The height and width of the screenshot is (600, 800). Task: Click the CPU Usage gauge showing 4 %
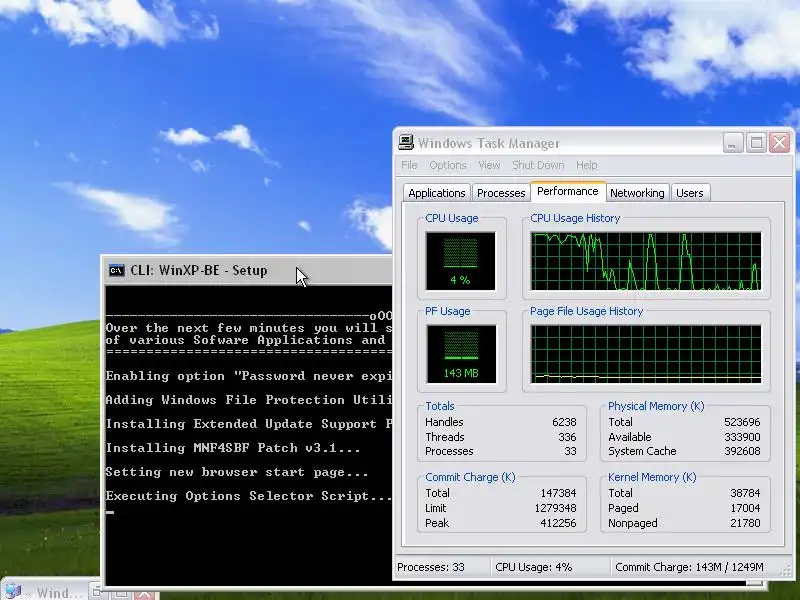pyautogui.click(x=460, y=261)
